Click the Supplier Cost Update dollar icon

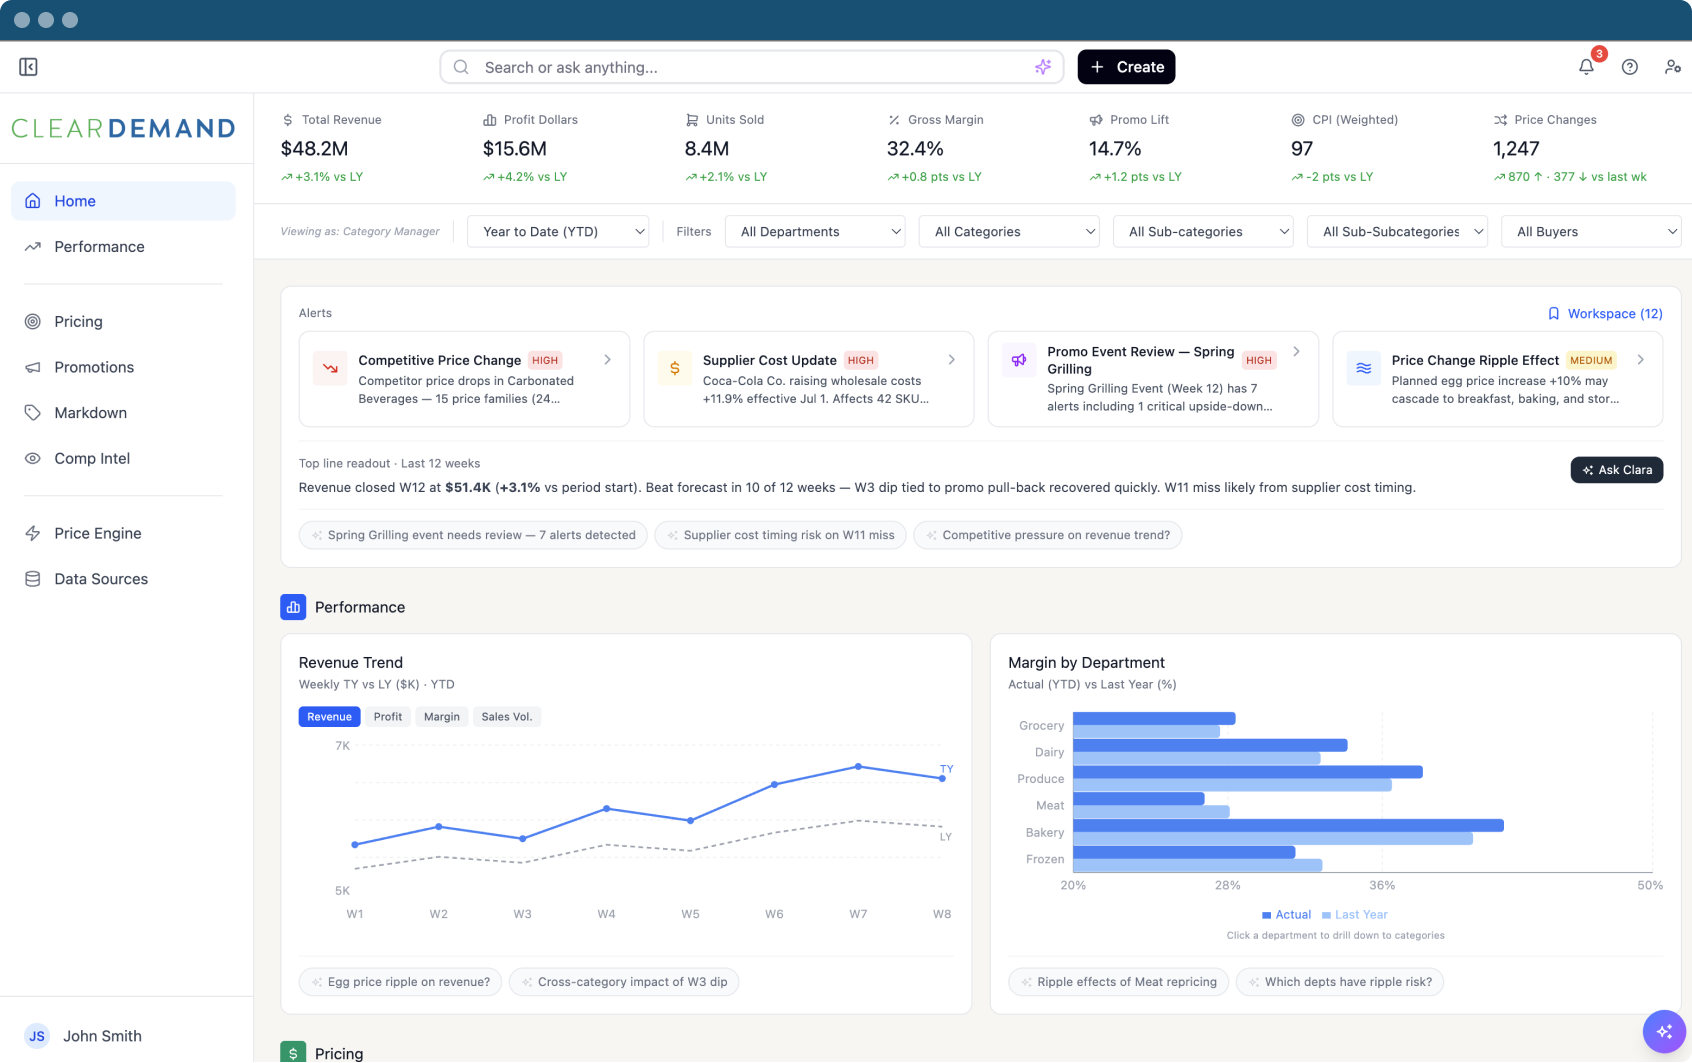click(x=675, y=368)
